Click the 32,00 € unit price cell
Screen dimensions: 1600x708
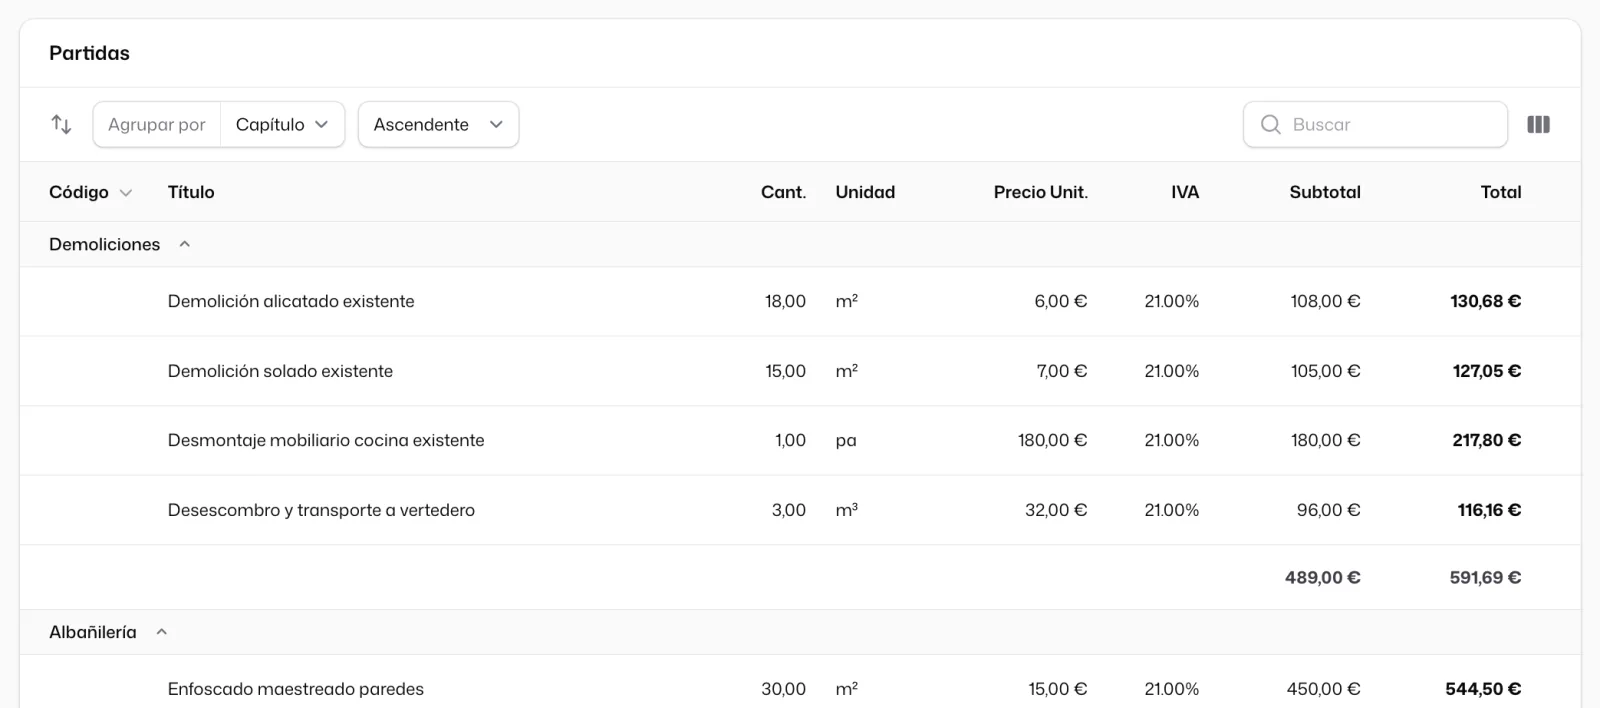1056,510
